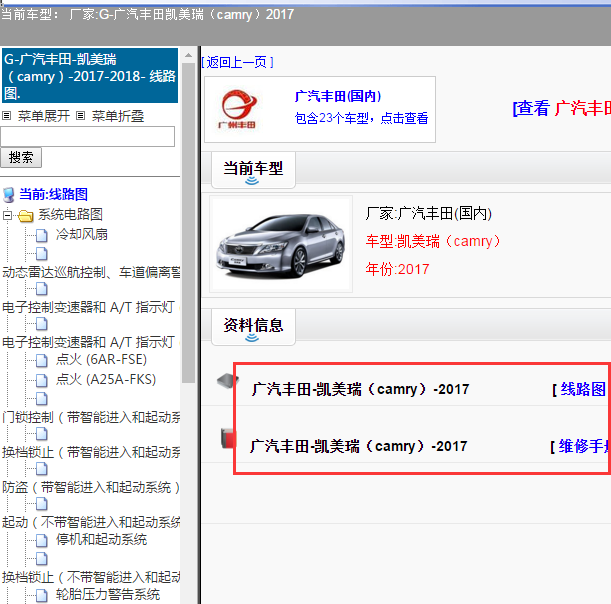Screen dimensions: 611x604
Task: Click the computer icon beside 当前:线路图
Action: click(x=9, y=195)
